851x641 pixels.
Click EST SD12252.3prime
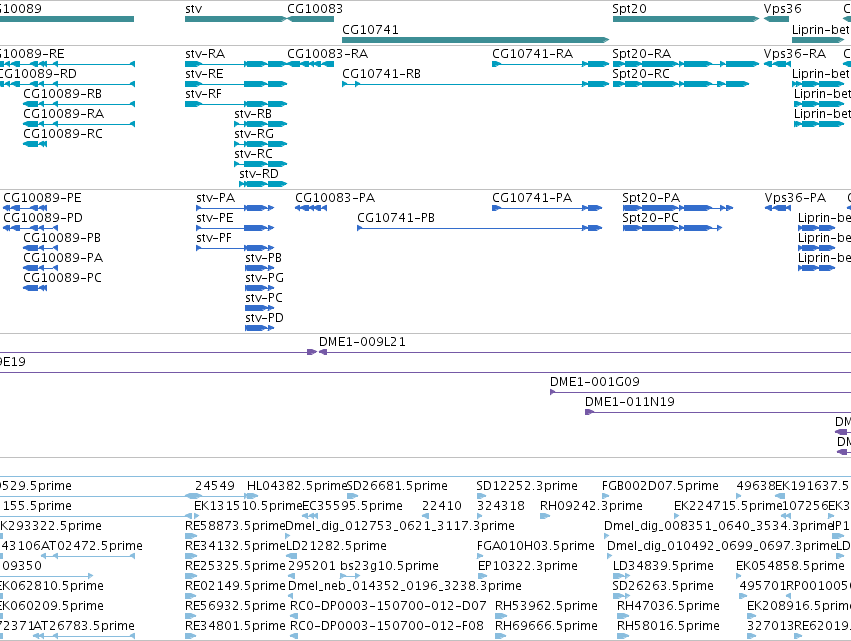tap(526, 486)
